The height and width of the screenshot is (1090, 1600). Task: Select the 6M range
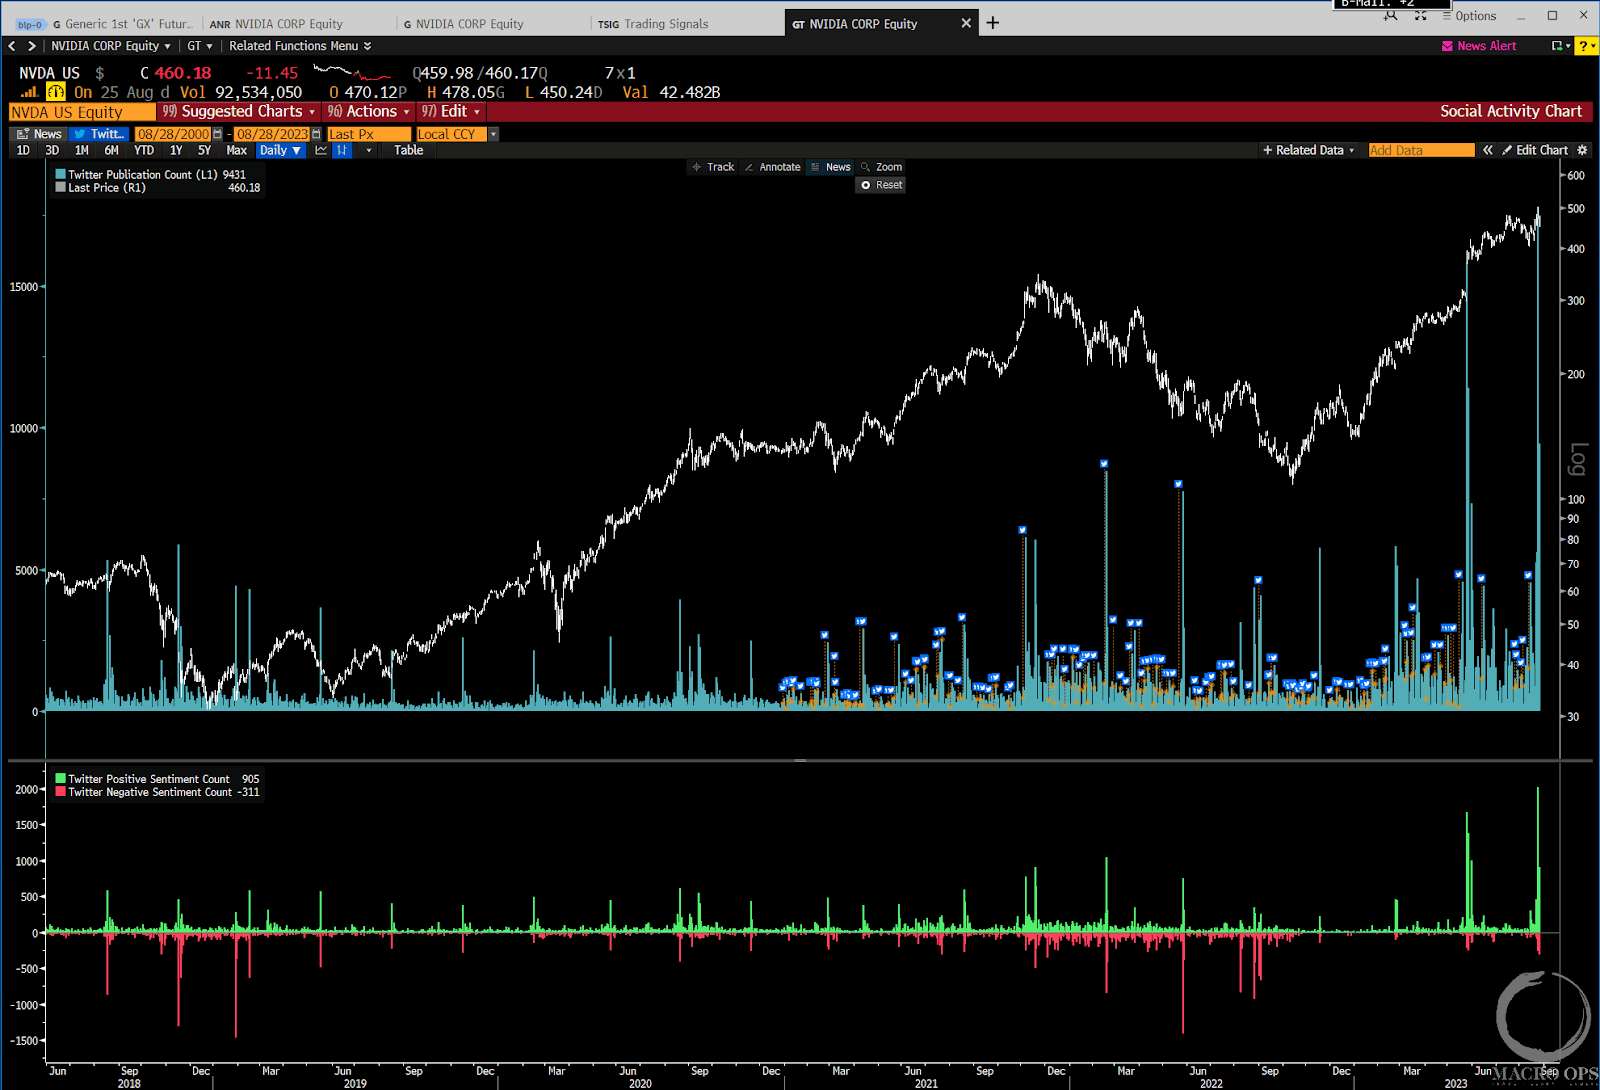[112, 150]
